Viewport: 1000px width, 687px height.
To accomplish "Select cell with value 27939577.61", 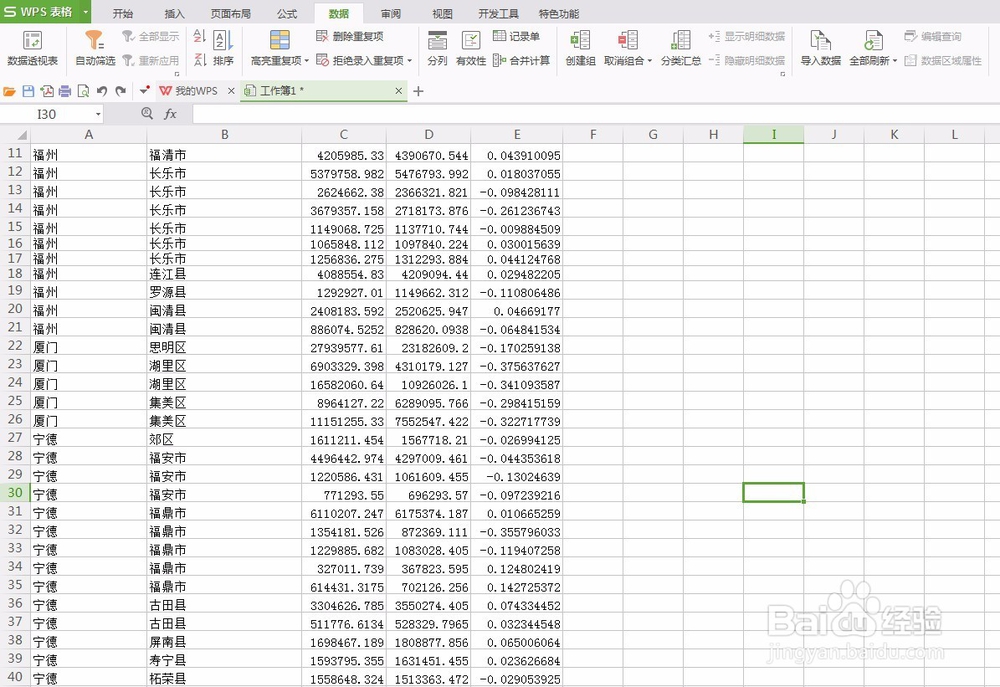I will coord(344,347).
